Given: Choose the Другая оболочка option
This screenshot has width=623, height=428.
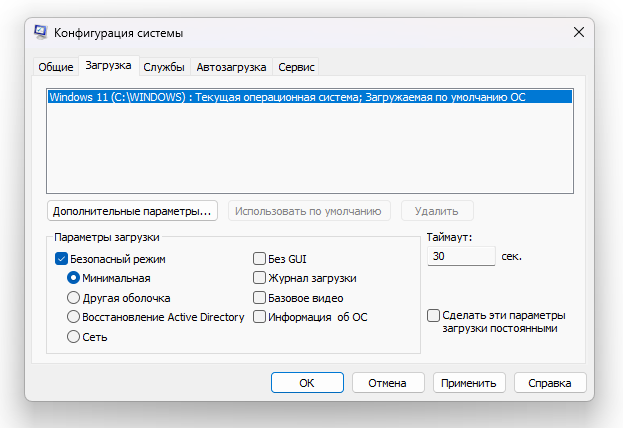Looking at the screenshot, I should tap(73, 298).
